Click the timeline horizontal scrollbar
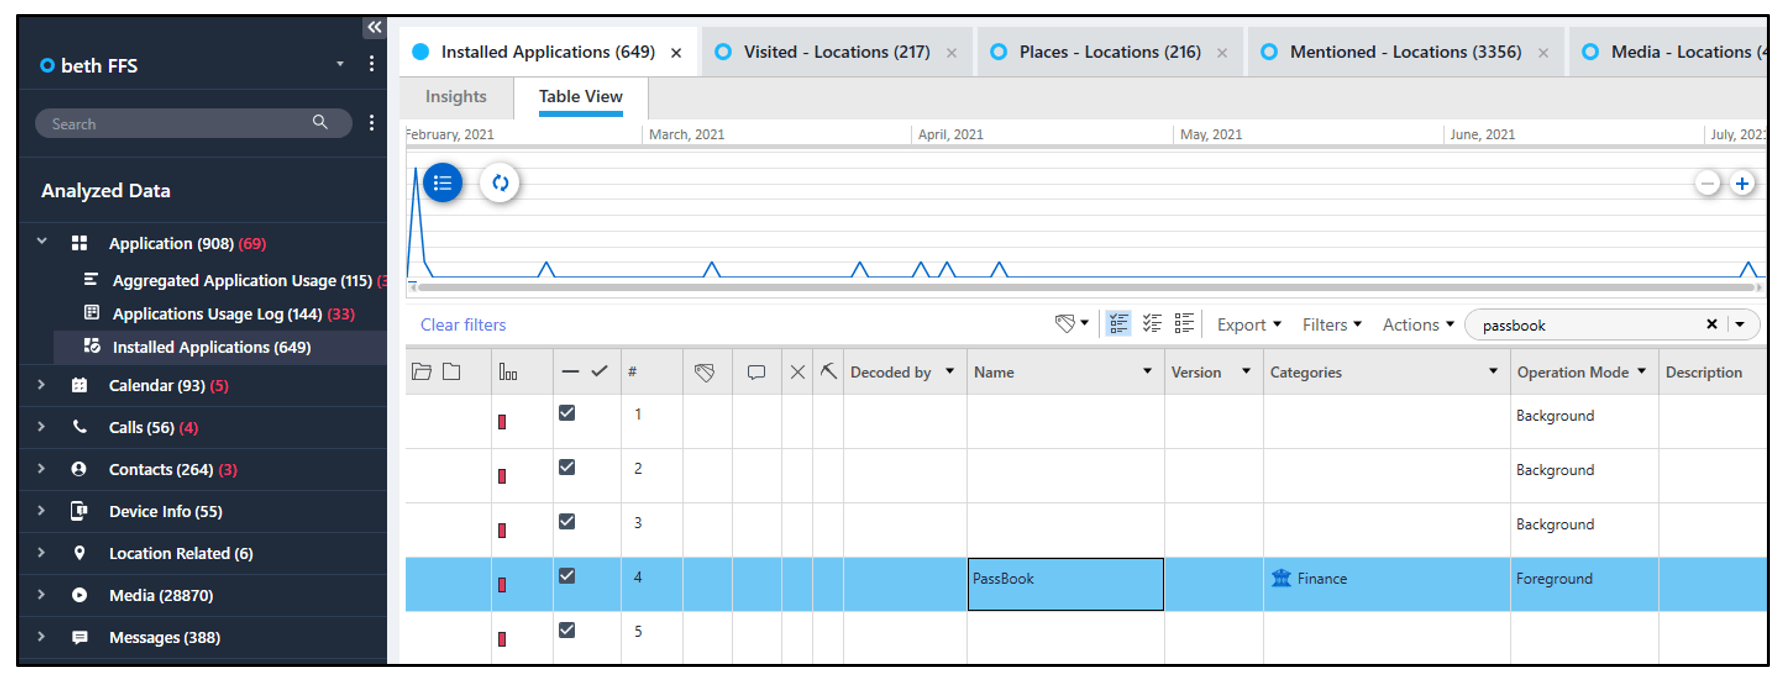The image size is (1789, 685). click(x=1085, y=288)
